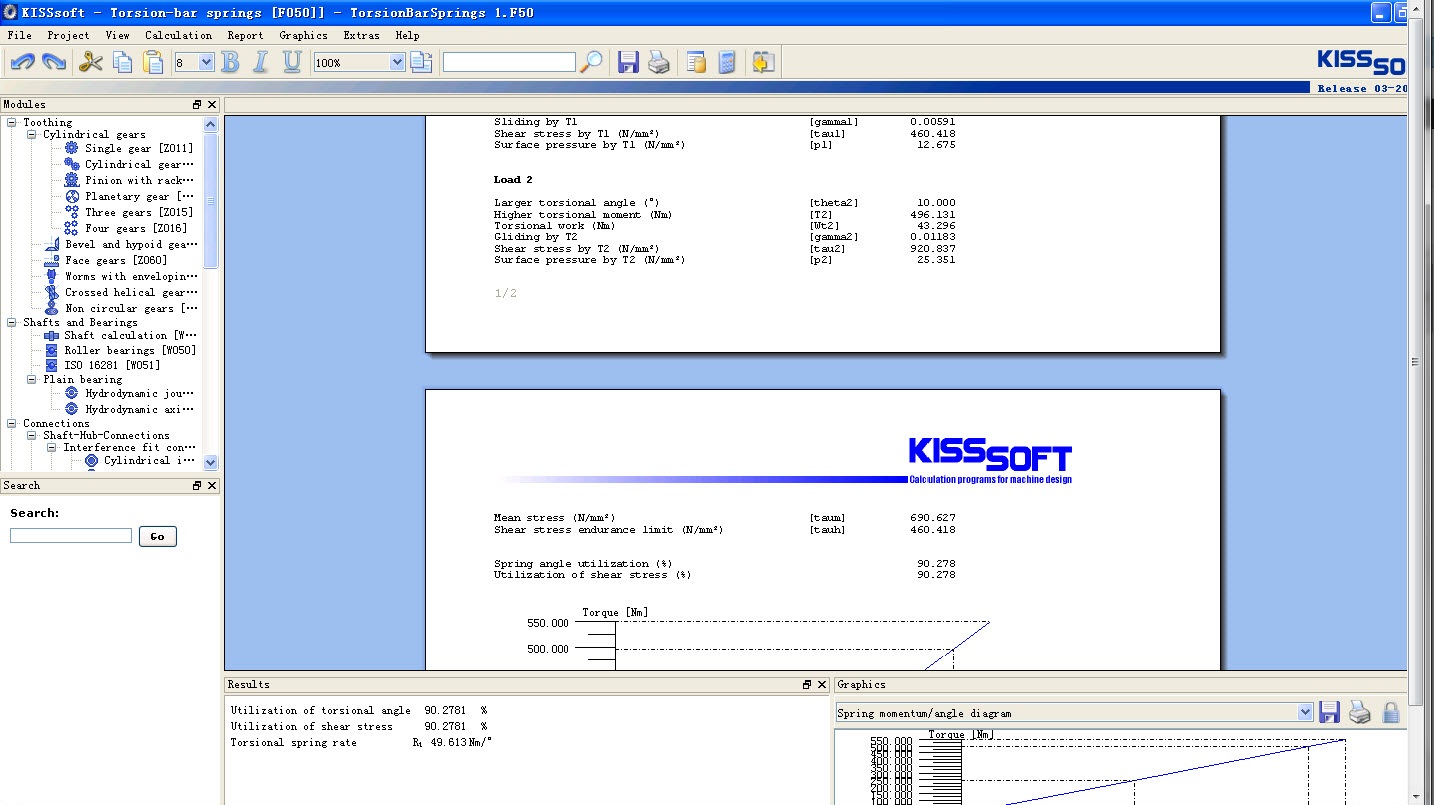
Task: Click Modules tree scrollbar down arrow
Action: 210,462
